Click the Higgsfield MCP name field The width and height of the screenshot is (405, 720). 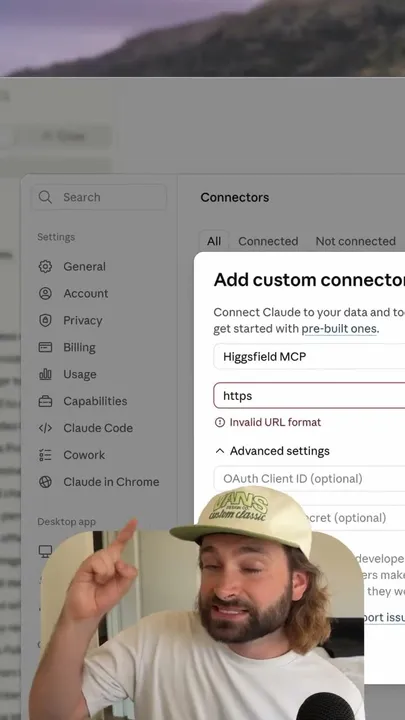pos(309,356)
